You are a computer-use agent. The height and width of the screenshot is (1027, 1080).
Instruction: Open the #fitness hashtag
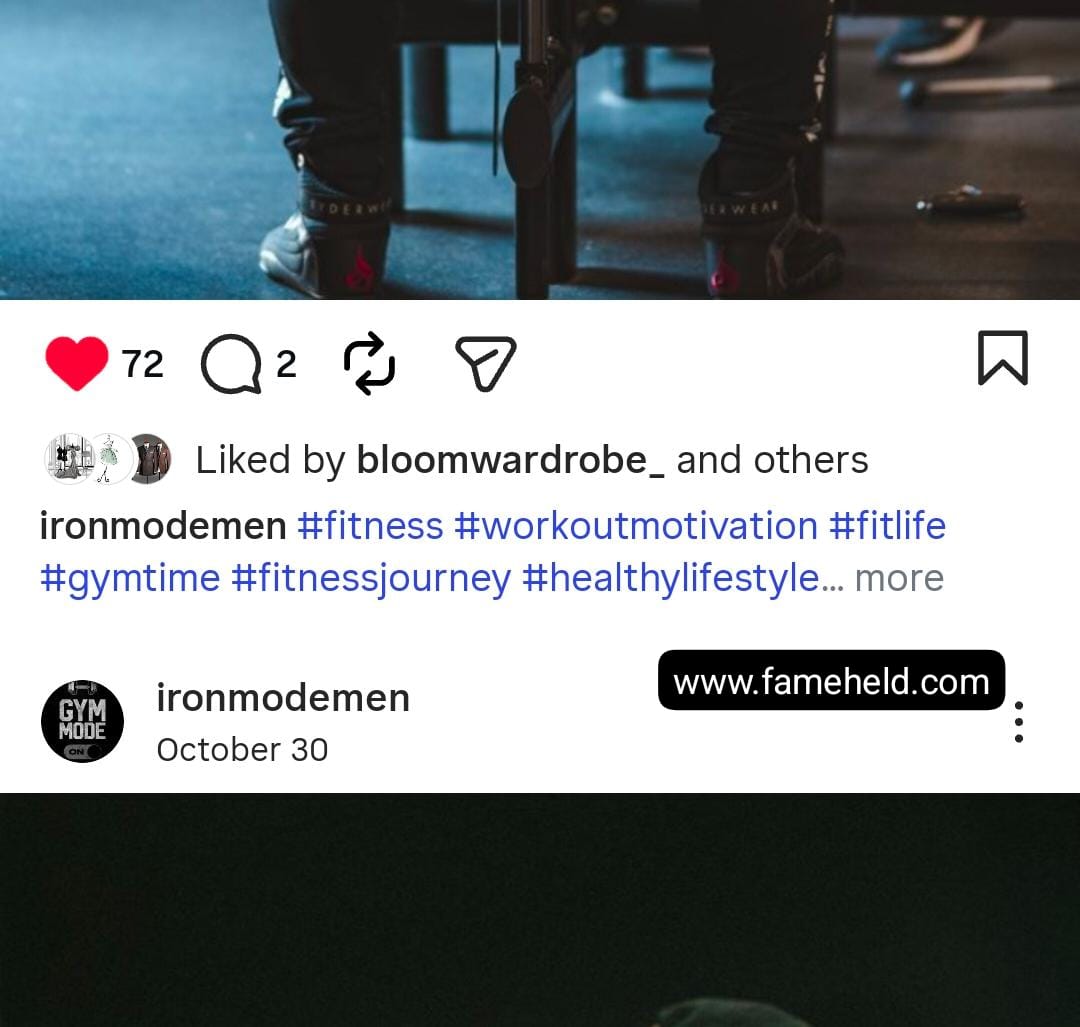click(370, 526)
